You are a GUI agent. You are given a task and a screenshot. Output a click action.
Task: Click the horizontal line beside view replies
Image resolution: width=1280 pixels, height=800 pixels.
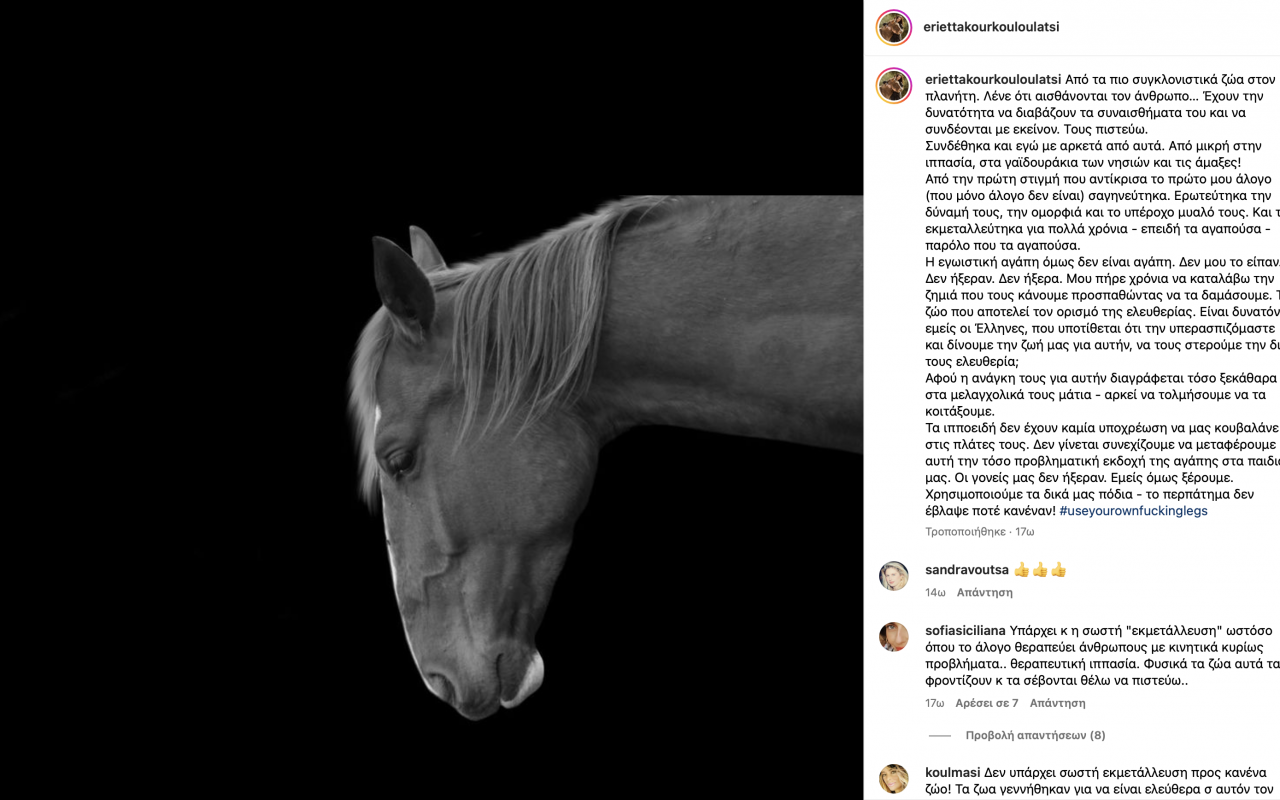pos(940,735)
